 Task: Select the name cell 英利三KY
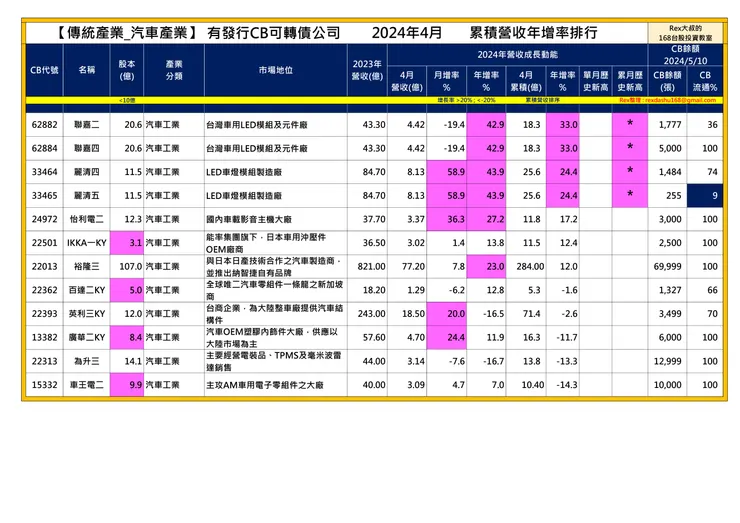tap(86, 313)
